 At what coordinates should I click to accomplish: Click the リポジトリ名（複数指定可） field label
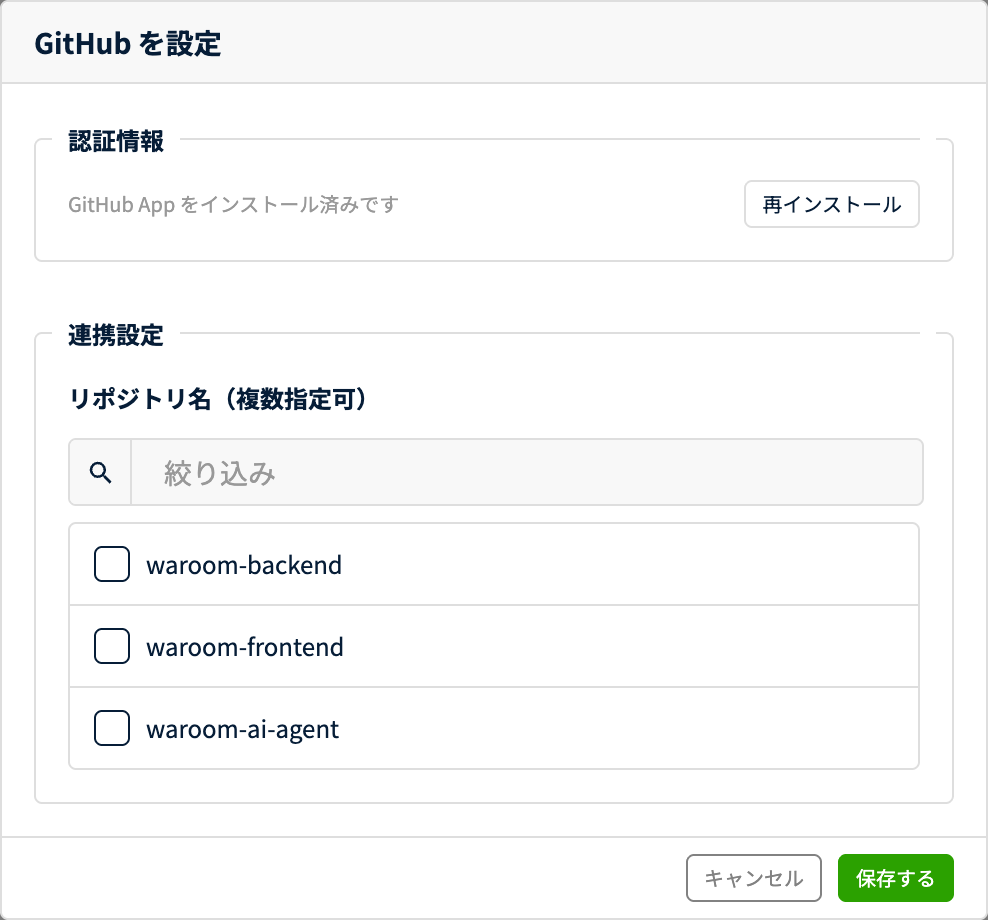(x=218, y=399)
